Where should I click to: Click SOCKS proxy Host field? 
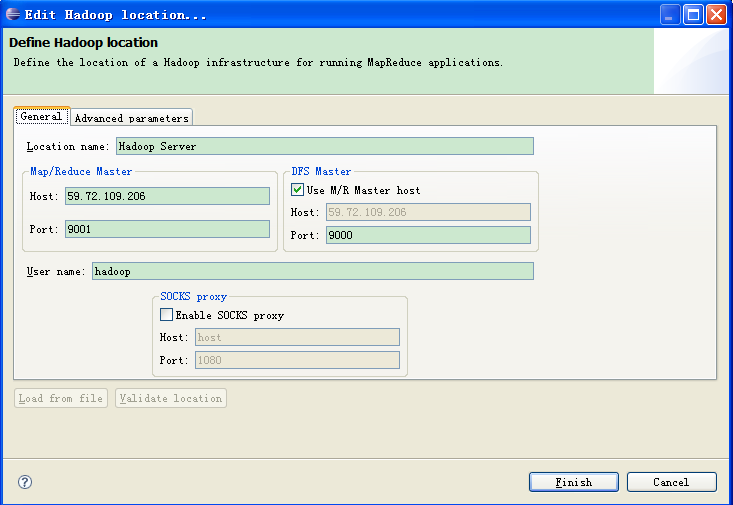pos(297,337)
